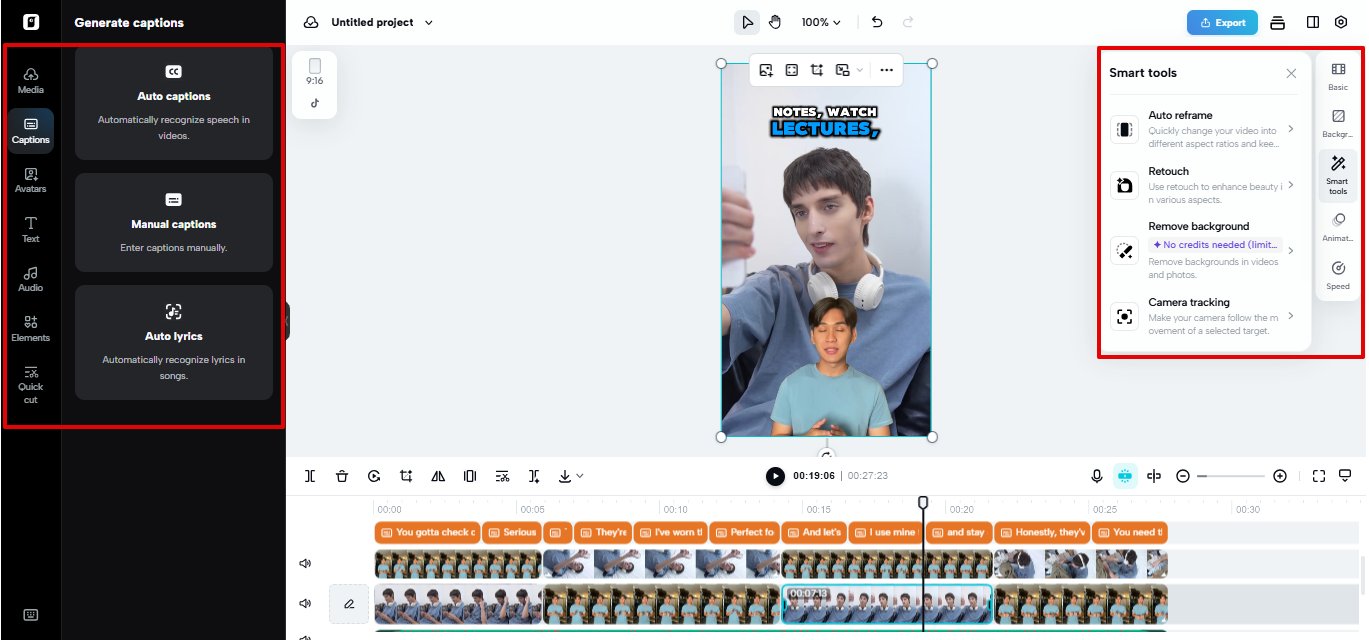The height and width of the screenshot is (640, 1369).
Task: Select the mirror flip icon in the timeline toolbar
Action: (438, 476)
